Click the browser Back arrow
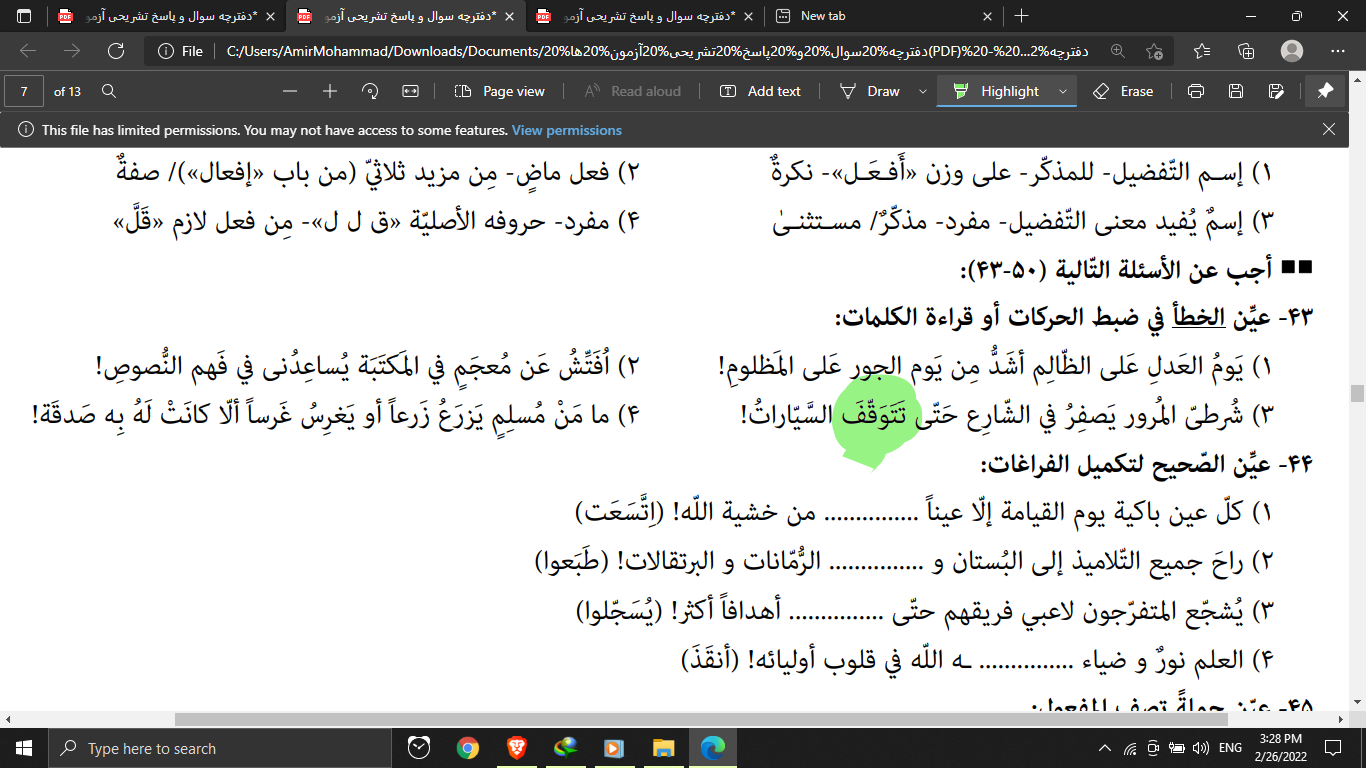 [28, 51]
